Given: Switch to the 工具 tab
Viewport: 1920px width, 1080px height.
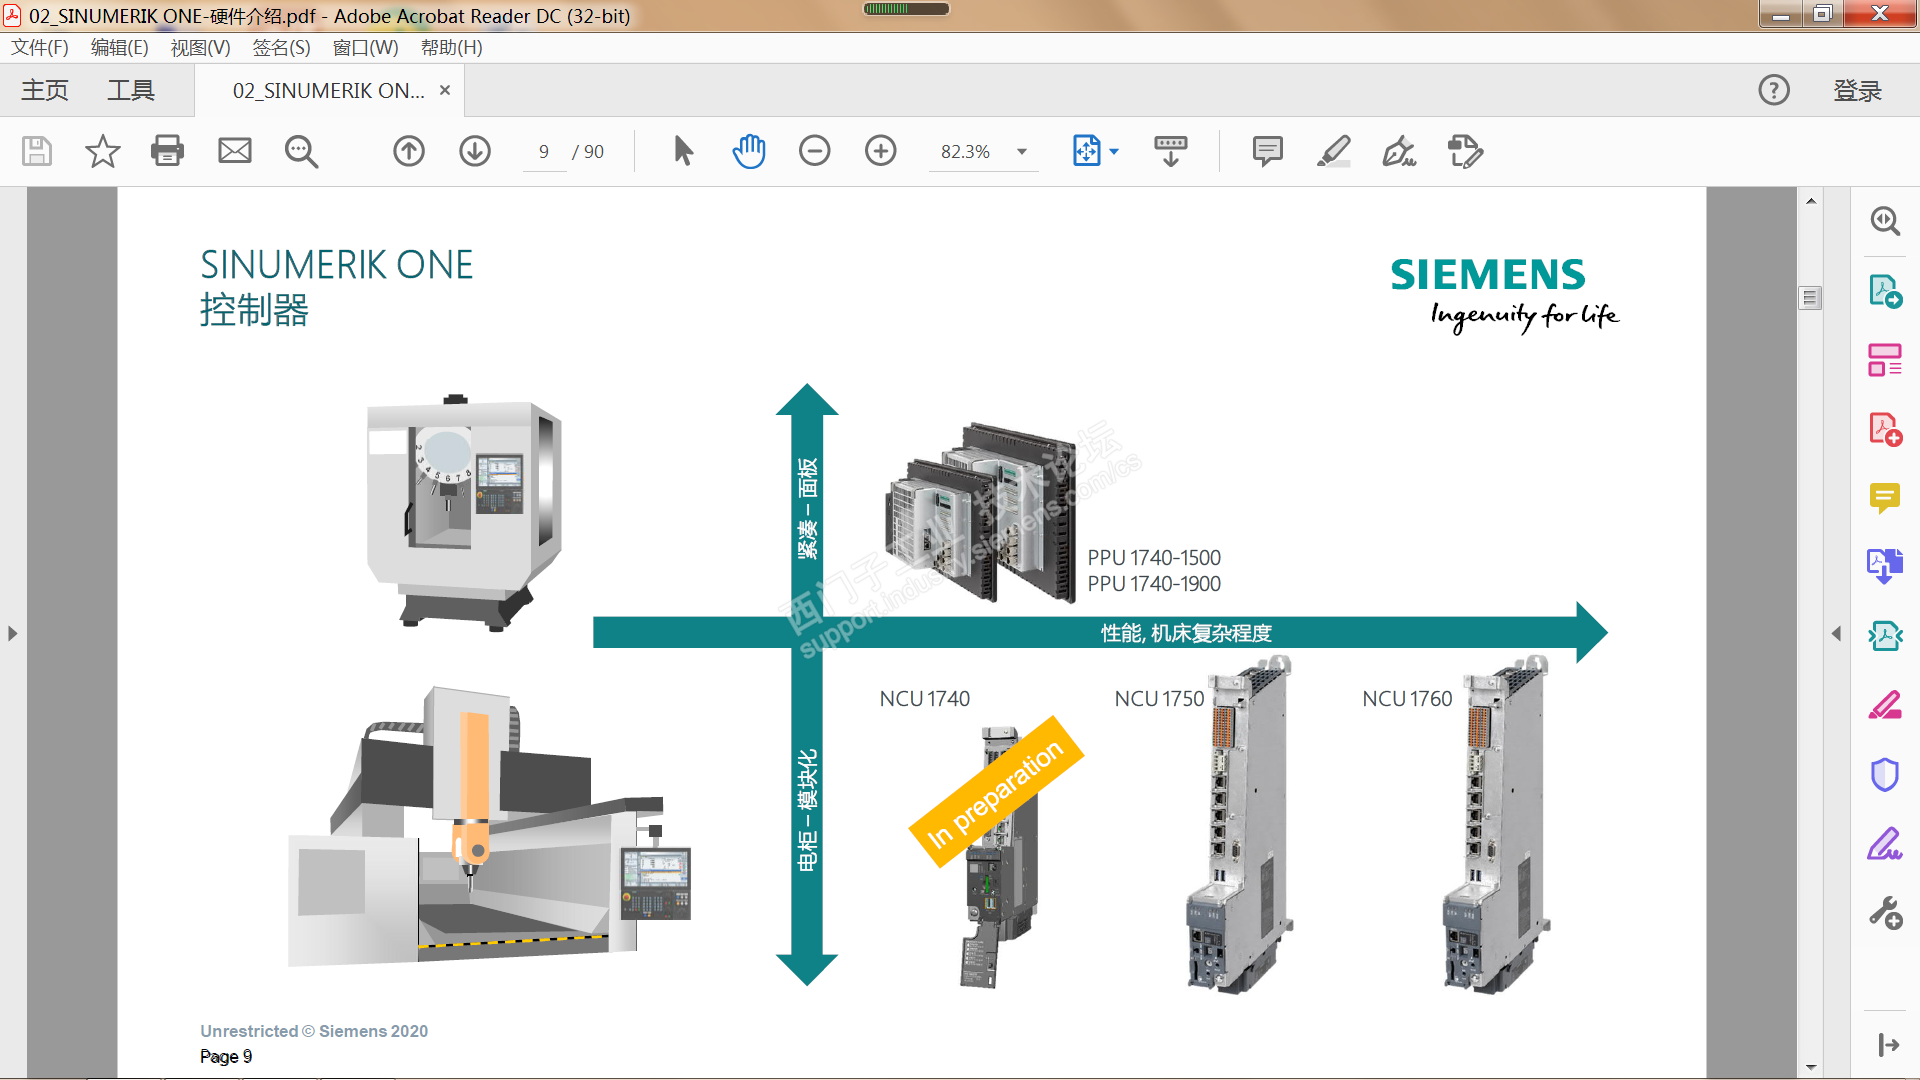Looking at the screenshot, I should (131, 90).
